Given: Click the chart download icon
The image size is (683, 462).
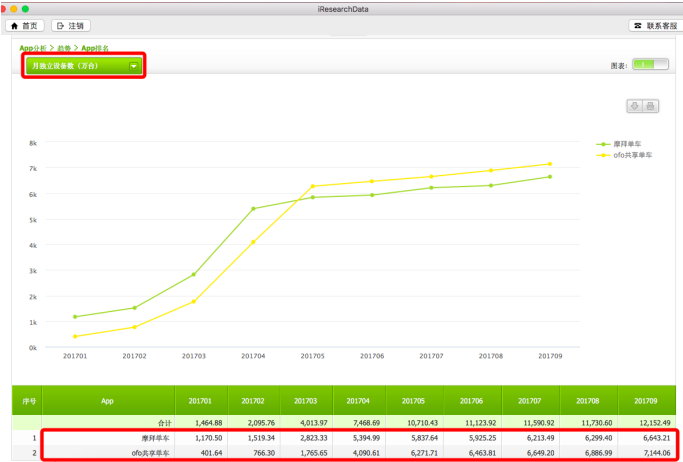Looking at the screenshot, I should click(x=634, y=106).
